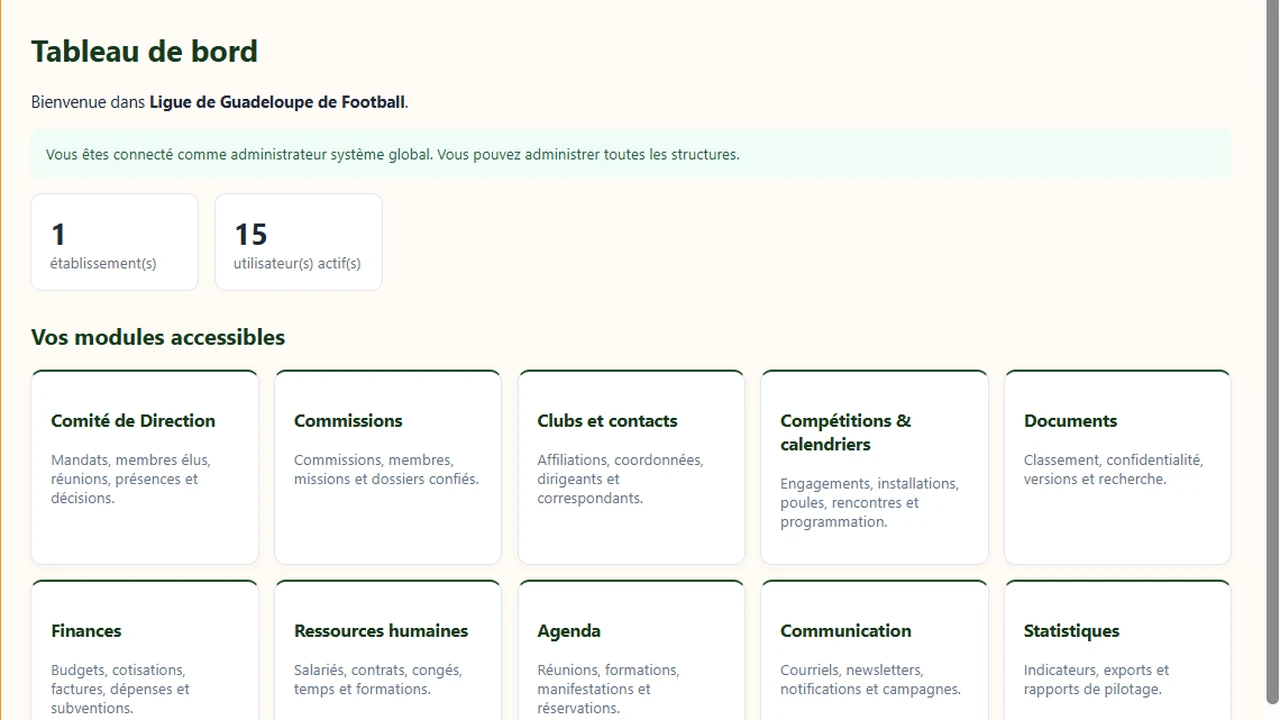The width and height of the screenshot is (1280, 720).
Task: Open the Communication module card
Action: tap(875, 650)
